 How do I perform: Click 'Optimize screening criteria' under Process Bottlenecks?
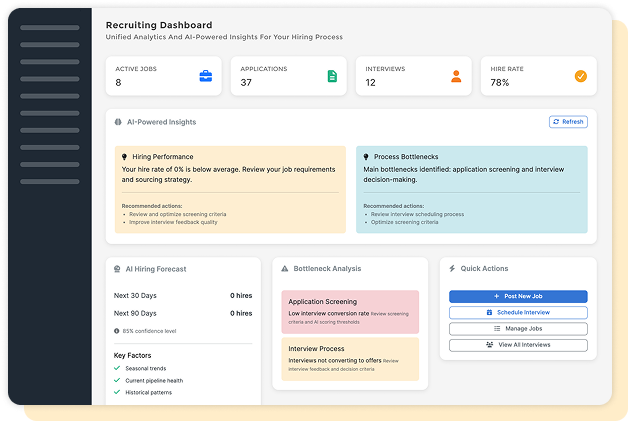[405, 222]
